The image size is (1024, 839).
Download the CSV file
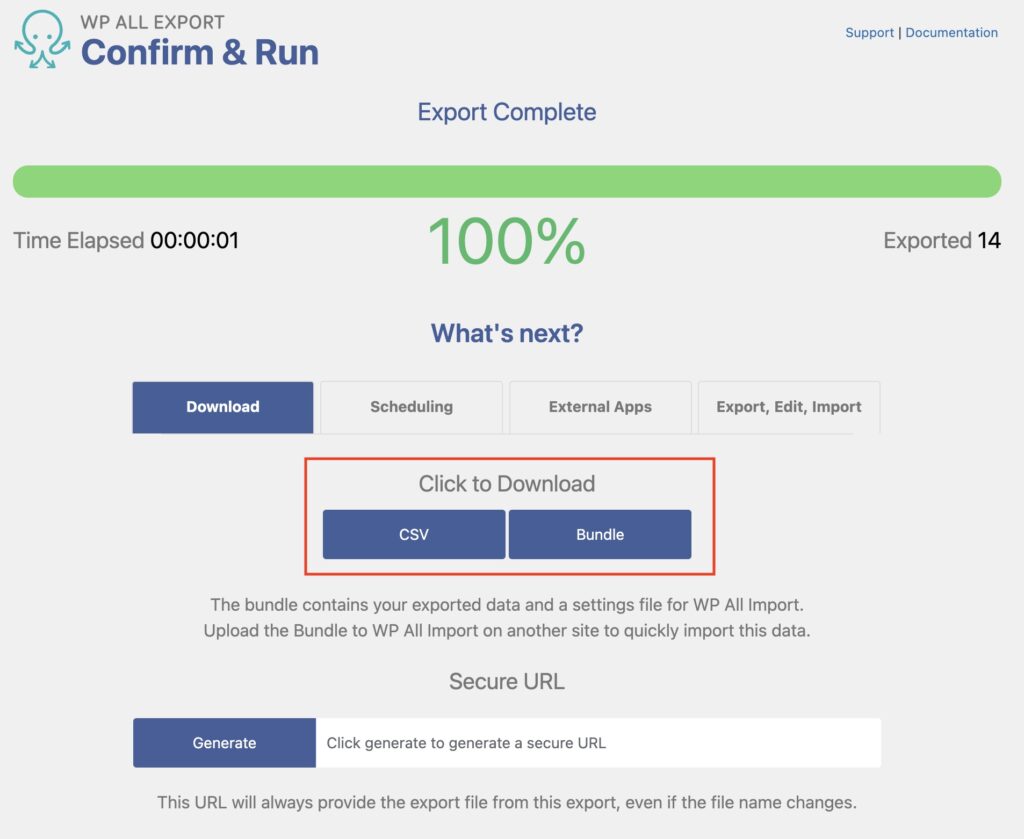point(413,534)
